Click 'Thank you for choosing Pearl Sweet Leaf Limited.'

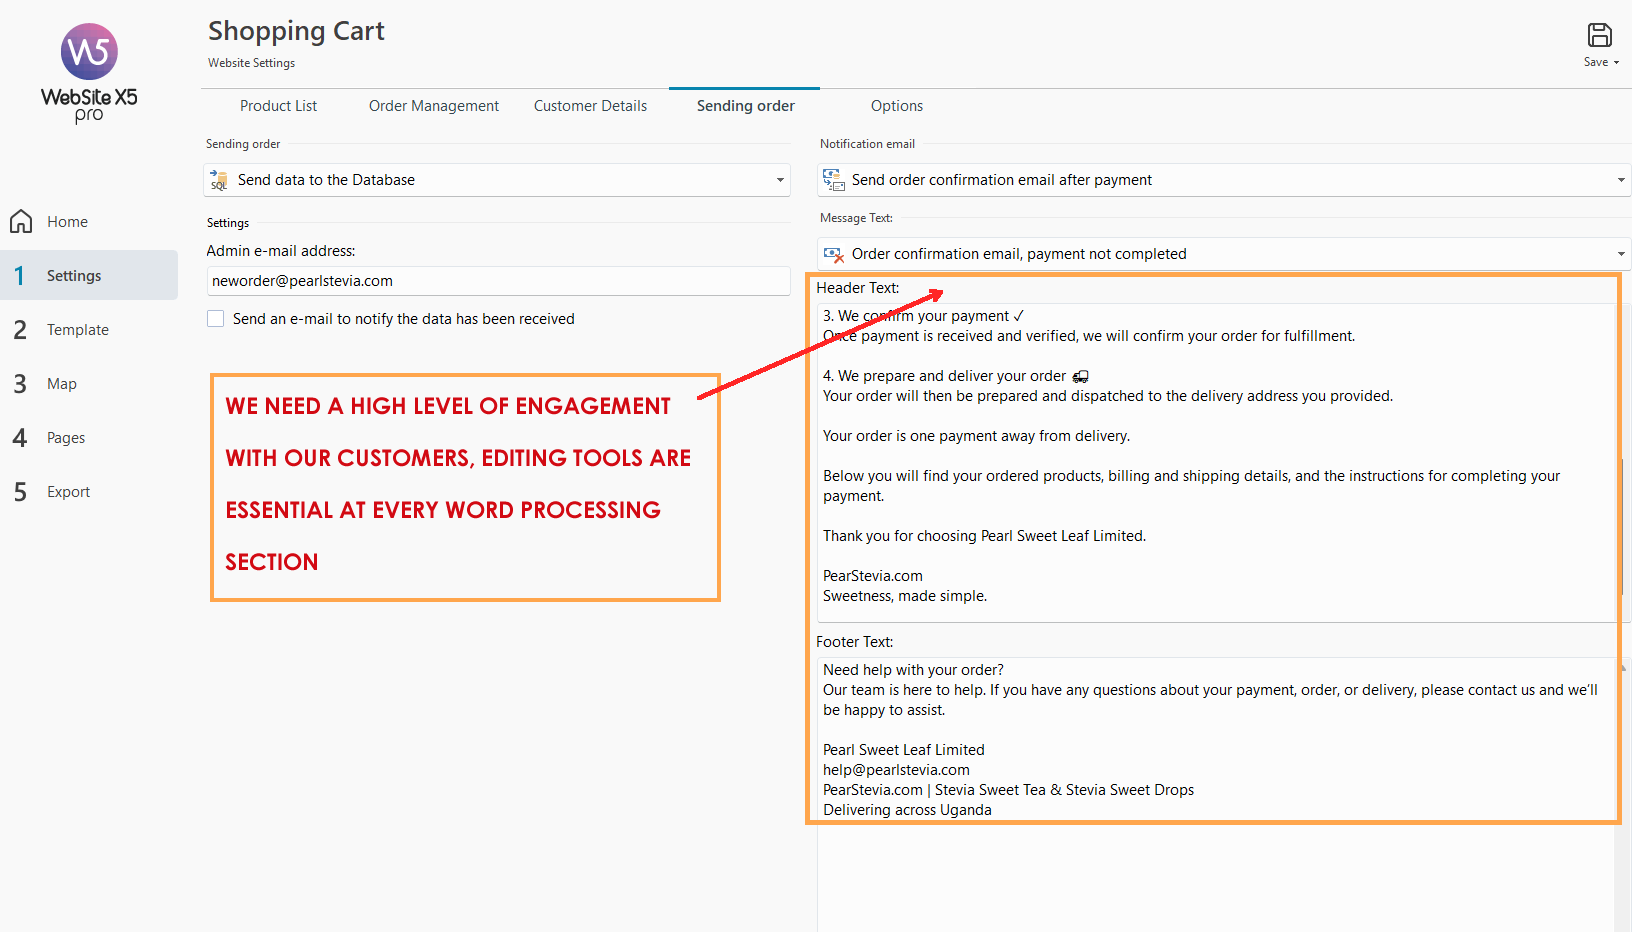tap(984, 536)
